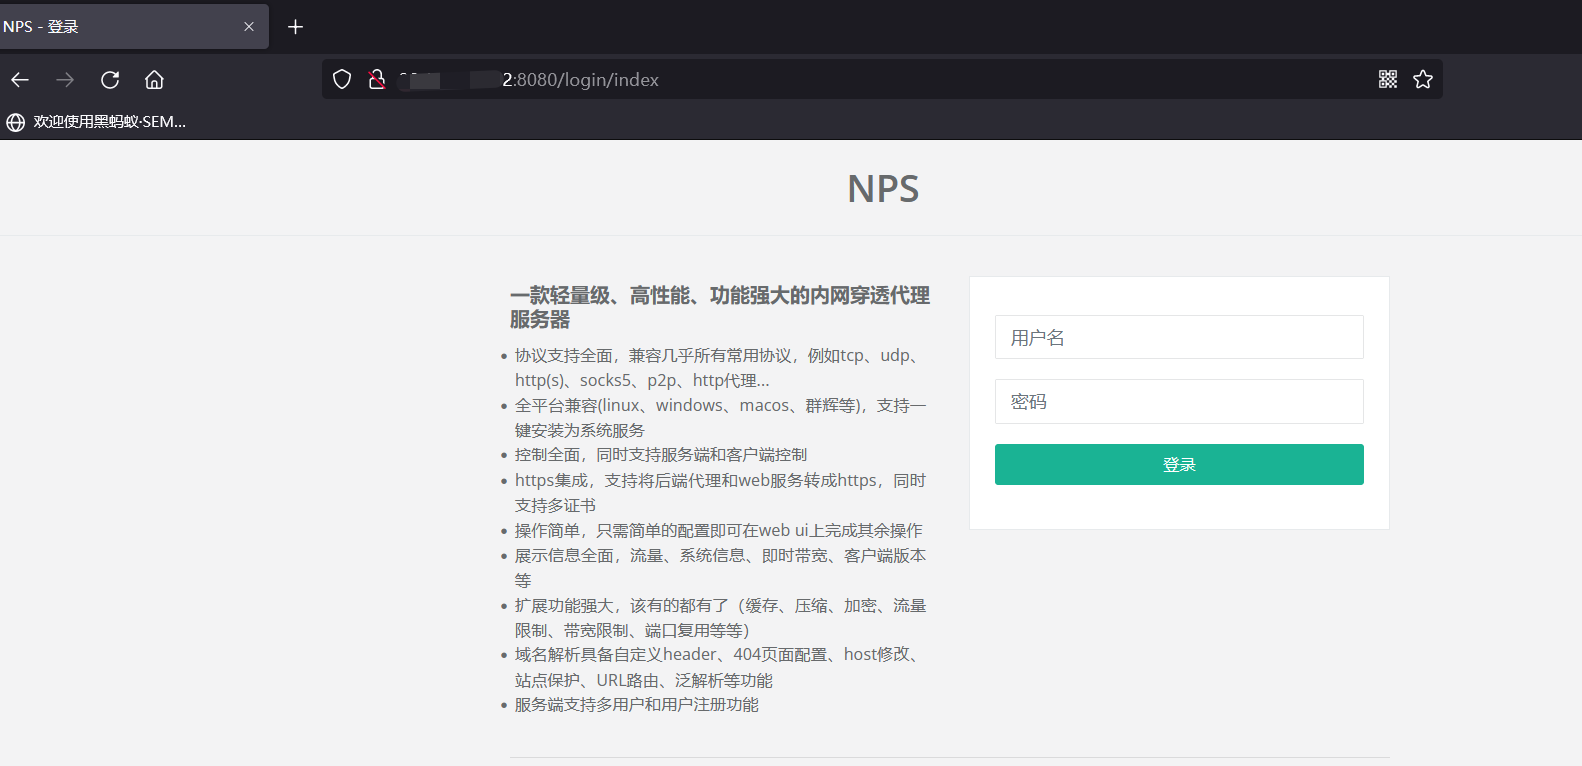The image size is (1582, 766).
Task: Bookmark this page with the star
Action: point(1423,79)
